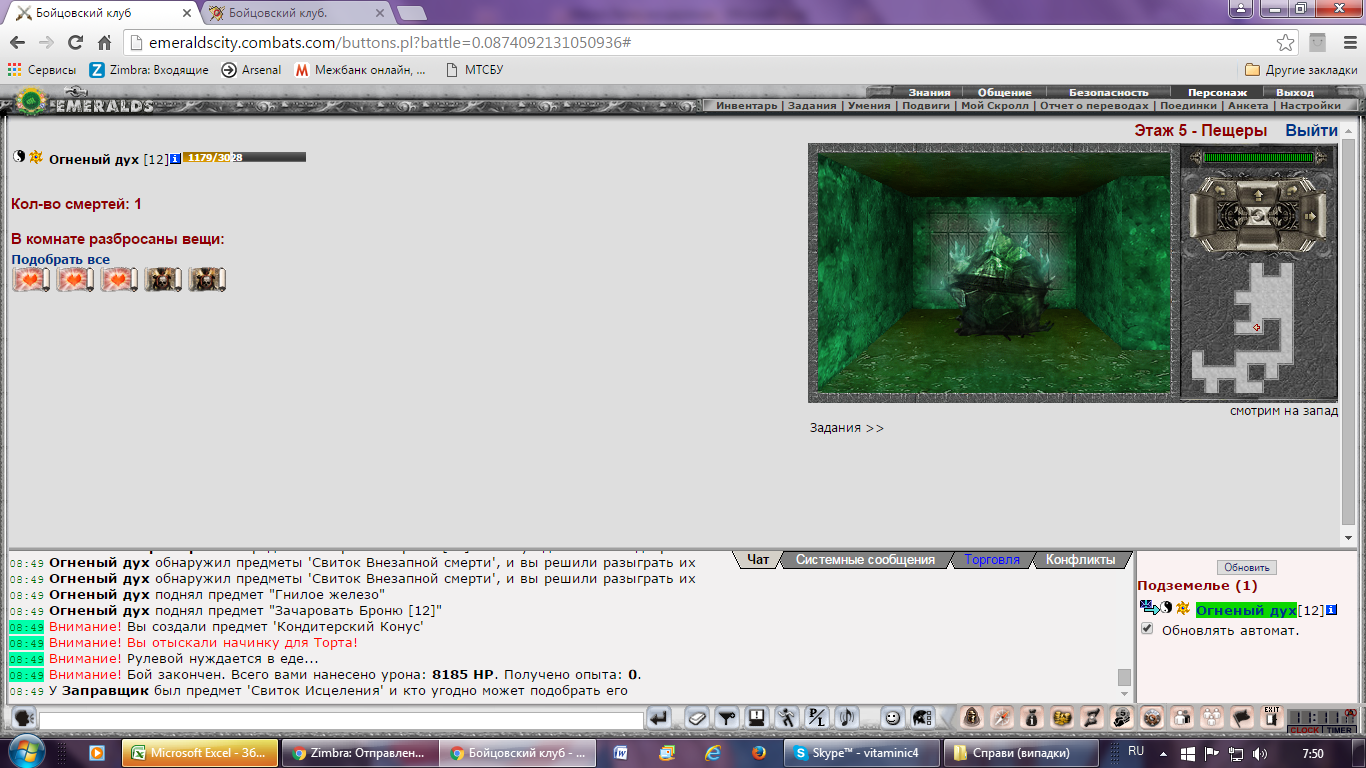Viewport: 1366px width, 768px height.
Task: Bookmark this page with the star icon
Action: coord(1286,43)
